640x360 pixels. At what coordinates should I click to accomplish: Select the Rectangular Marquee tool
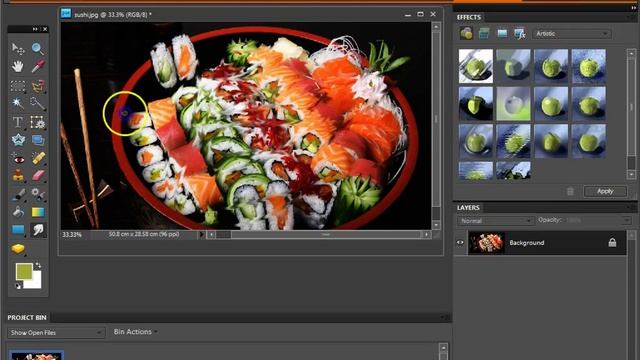(x=18, y=86)
